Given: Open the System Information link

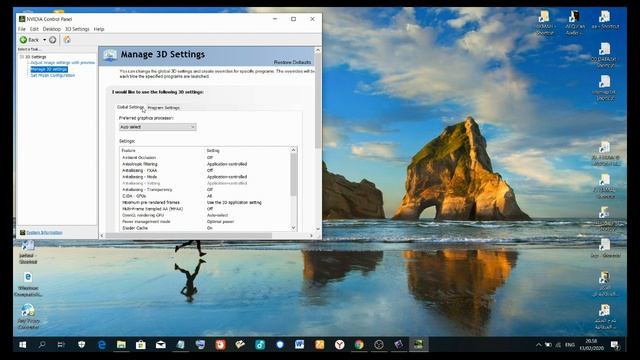Looking at the screenshot, I should (44, 233).
